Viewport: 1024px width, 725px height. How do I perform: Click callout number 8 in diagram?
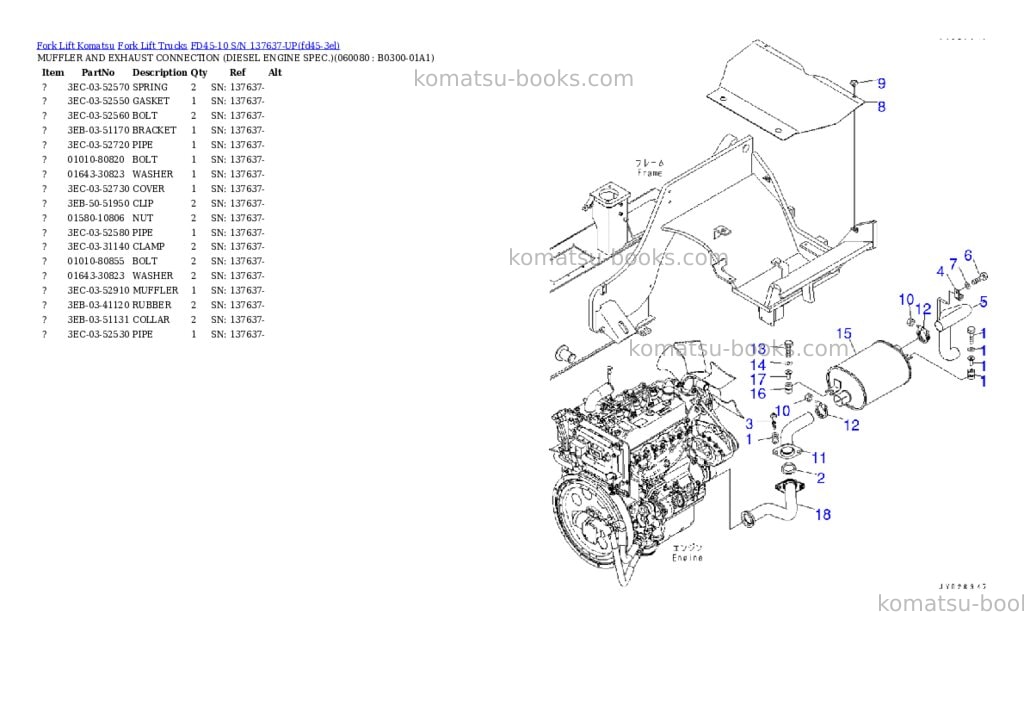pyautogui.click(x=882, y=106)
